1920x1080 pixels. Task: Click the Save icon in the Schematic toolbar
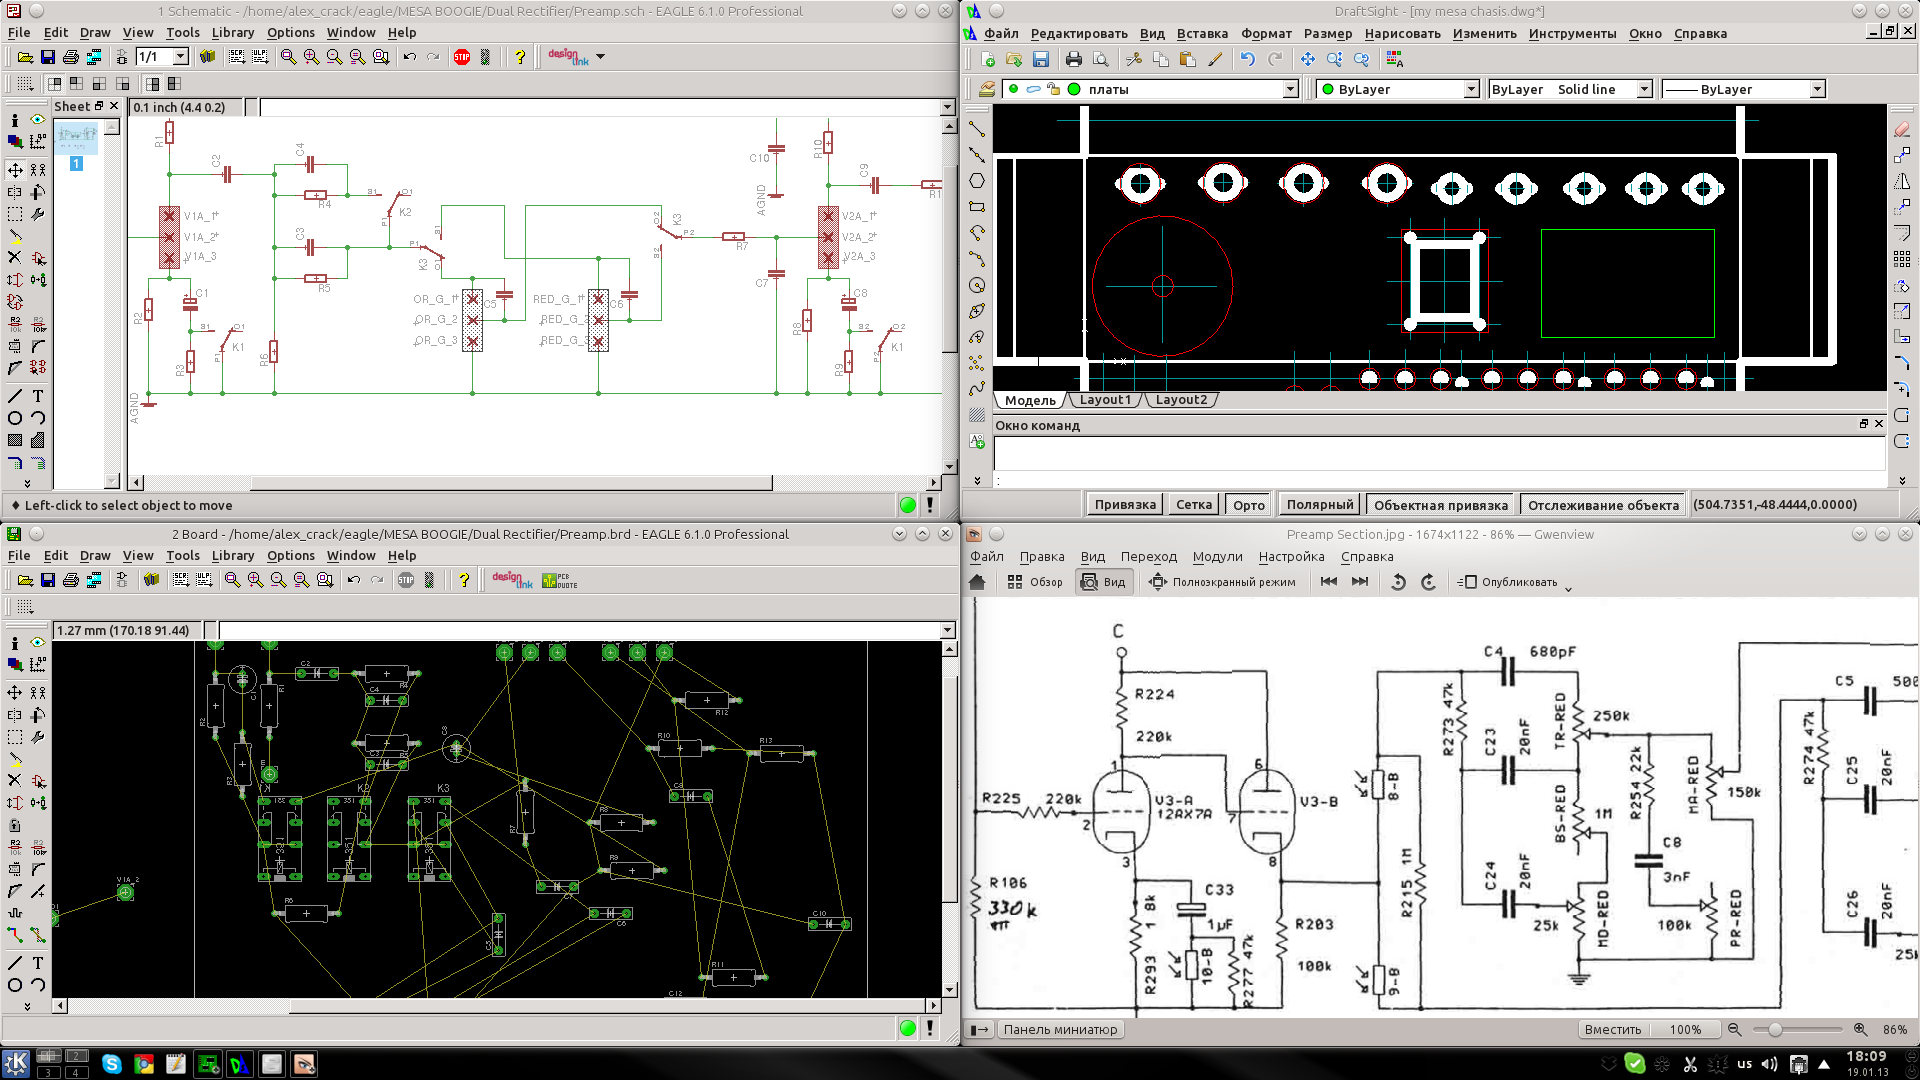pos(47,57)
